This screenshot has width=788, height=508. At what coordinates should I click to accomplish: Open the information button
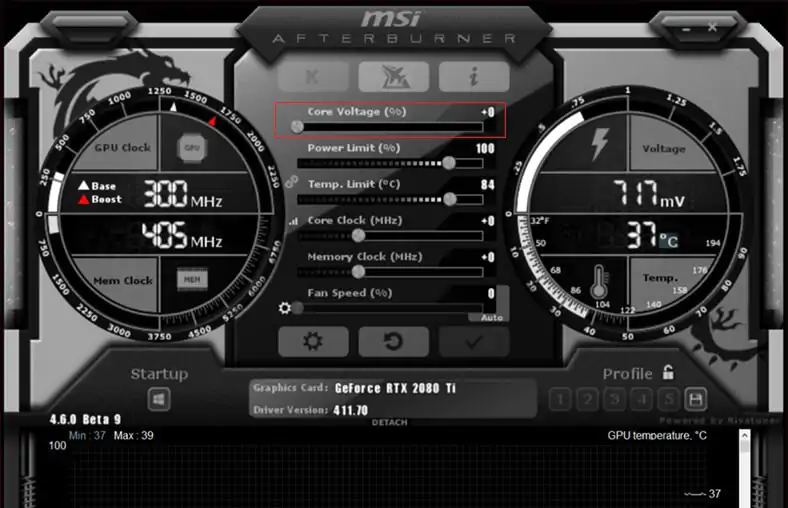click(x=474, y=76)
